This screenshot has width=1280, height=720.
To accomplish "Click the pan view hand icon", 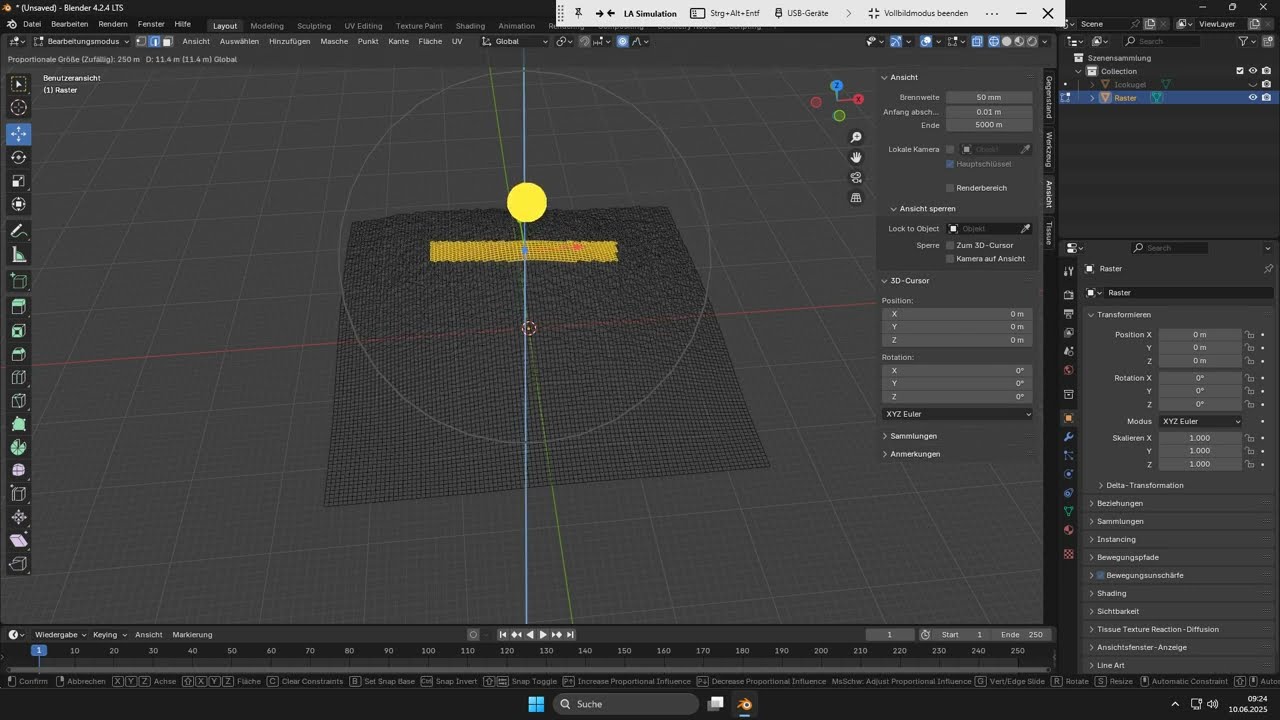I will [x=856, y=157].
